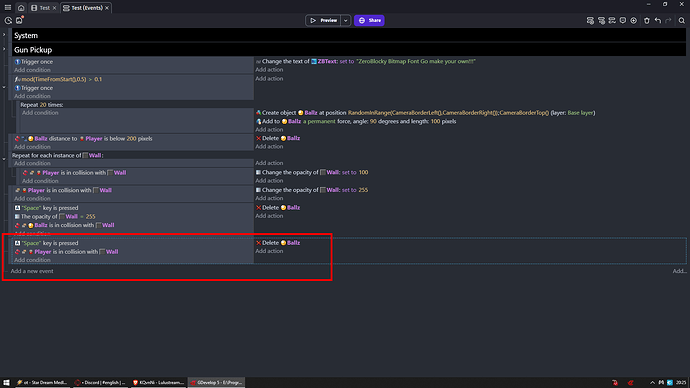Select the Delete Ballz action in last event
This screenshot has height=388, width=690.
point(278,243)
